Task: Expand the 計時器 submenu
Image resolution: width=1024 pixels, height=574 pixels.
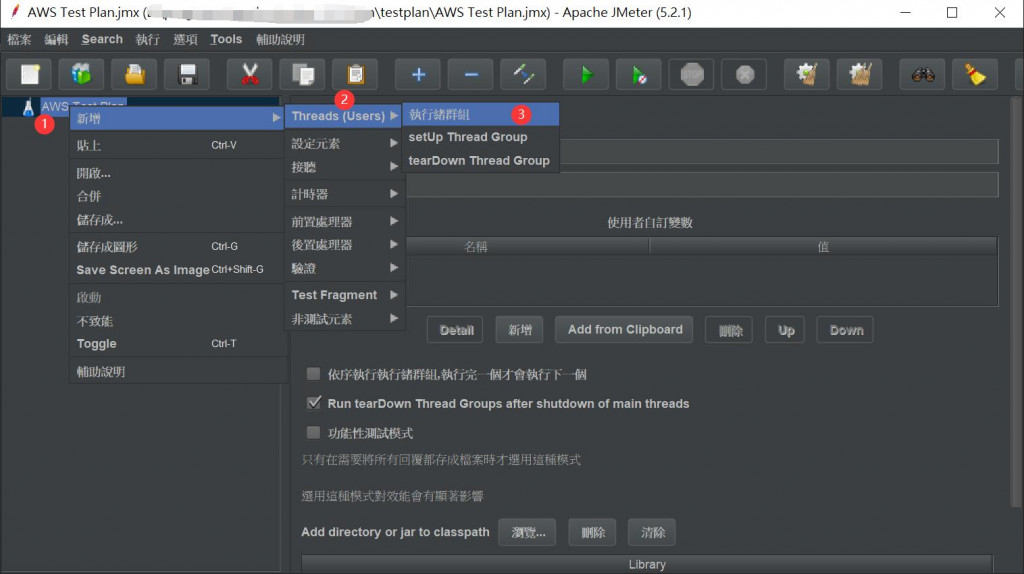Action: pyautogui.click(x=344, y=194)
